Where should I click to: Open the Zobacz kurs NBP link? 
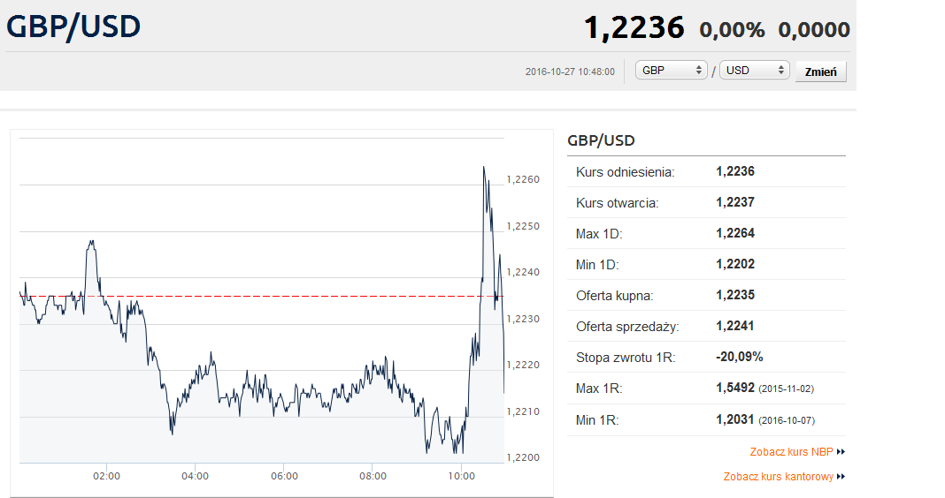791,452
